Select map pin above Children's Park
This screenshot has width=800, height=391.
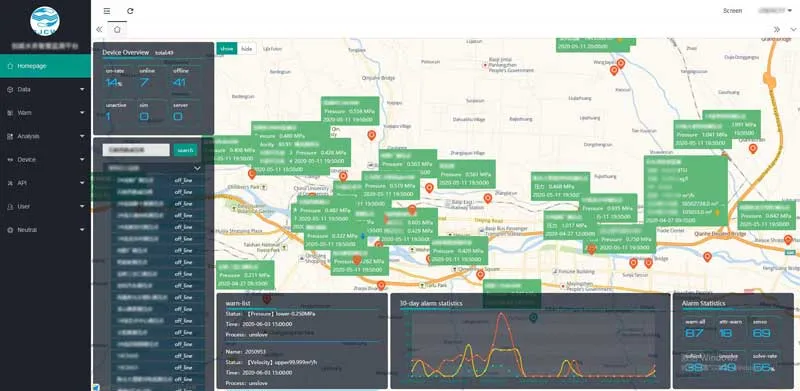pyautogui.click(x=252, y=174)
